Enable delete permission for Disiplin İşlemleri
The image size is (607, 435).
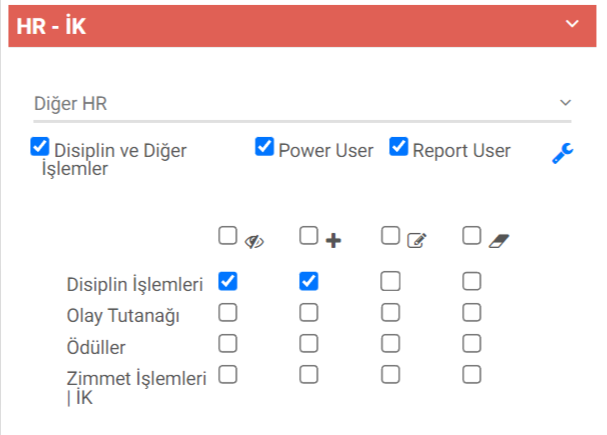pyautogui.click(x=472, y=282)
